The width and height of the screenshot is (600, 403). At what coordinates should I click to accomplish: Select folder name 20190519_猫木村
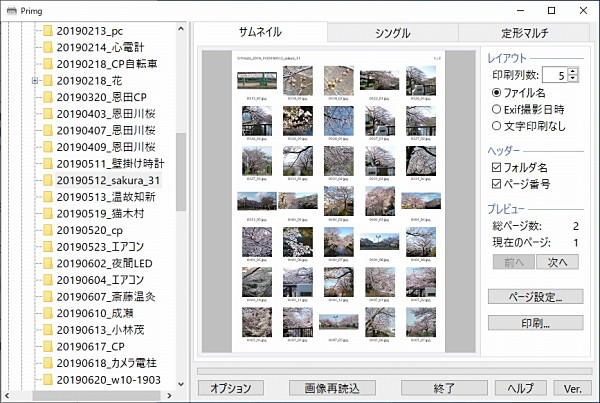coord(100,214)
